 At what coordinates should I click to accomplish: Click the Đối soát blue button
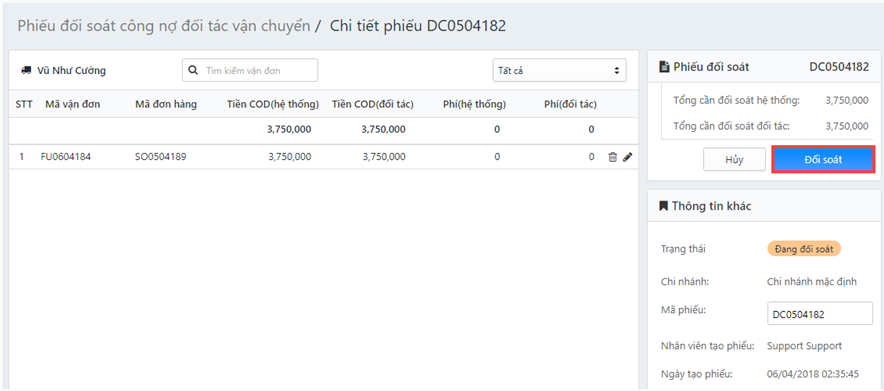[x=823, y=159]
